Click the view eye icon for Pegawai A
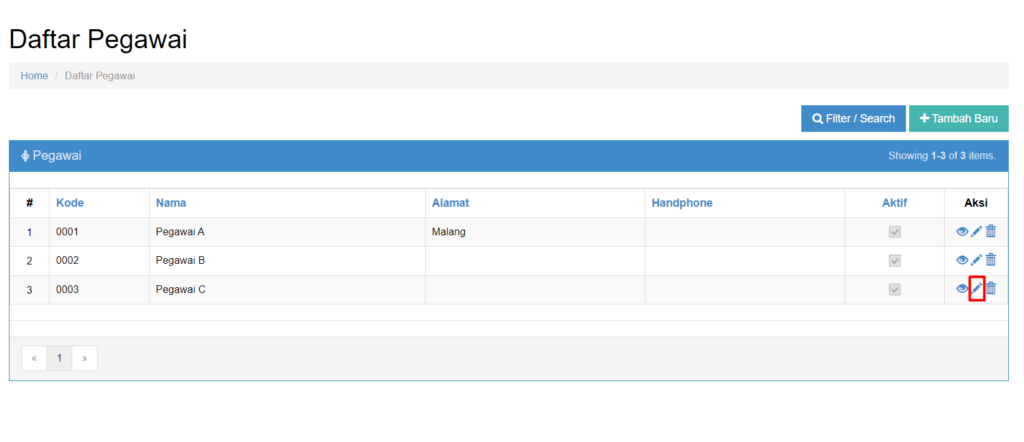This screenshot has width=1024, height=442. (x=962, y=232)
